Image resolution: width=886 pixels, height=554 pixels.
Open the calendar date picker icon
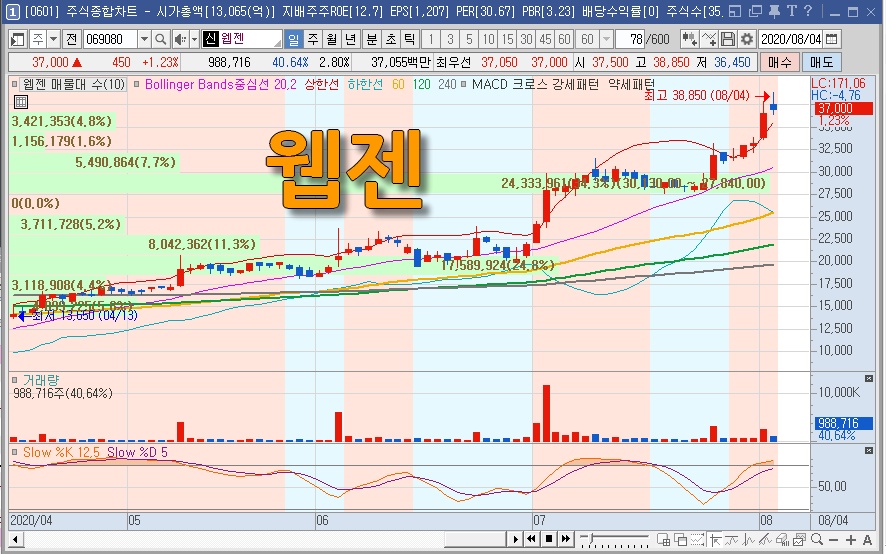click(831, 39)
